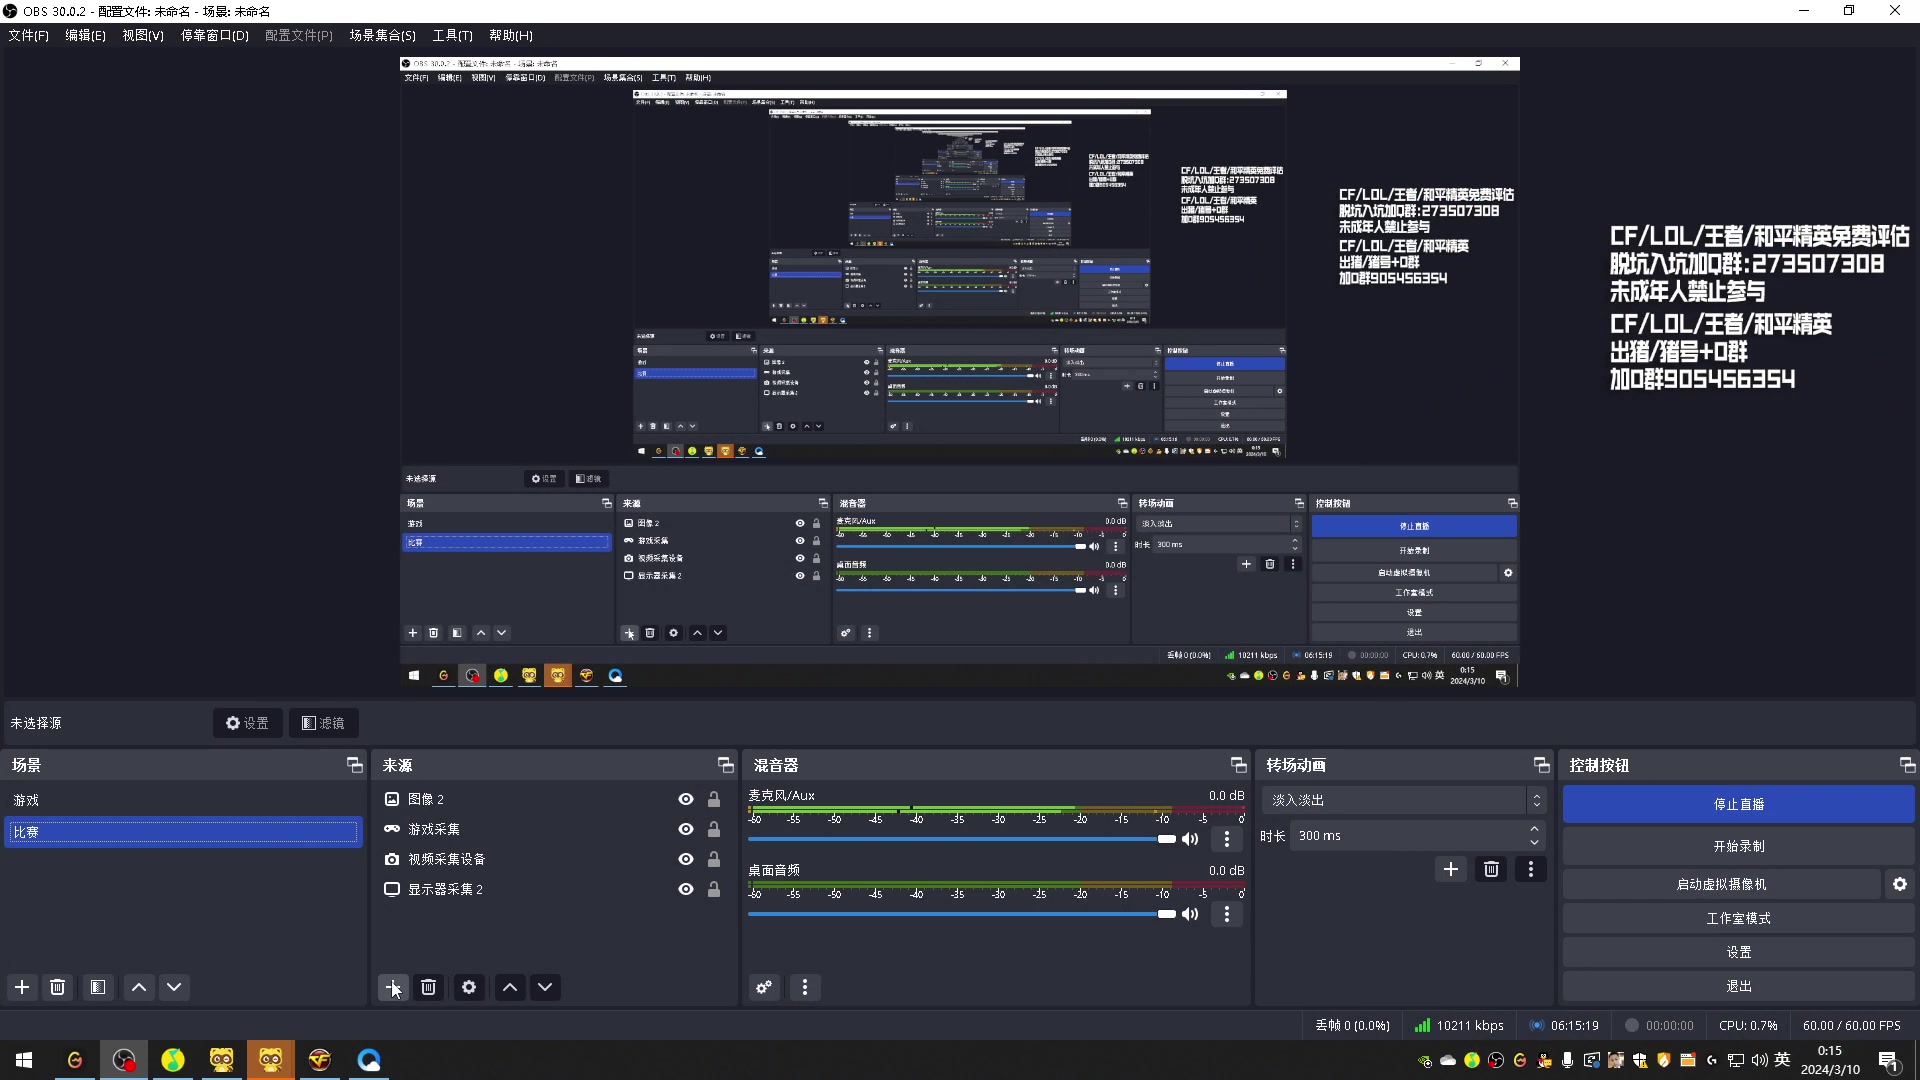Pop out the 混音器 dock panel

point(1238,765)
